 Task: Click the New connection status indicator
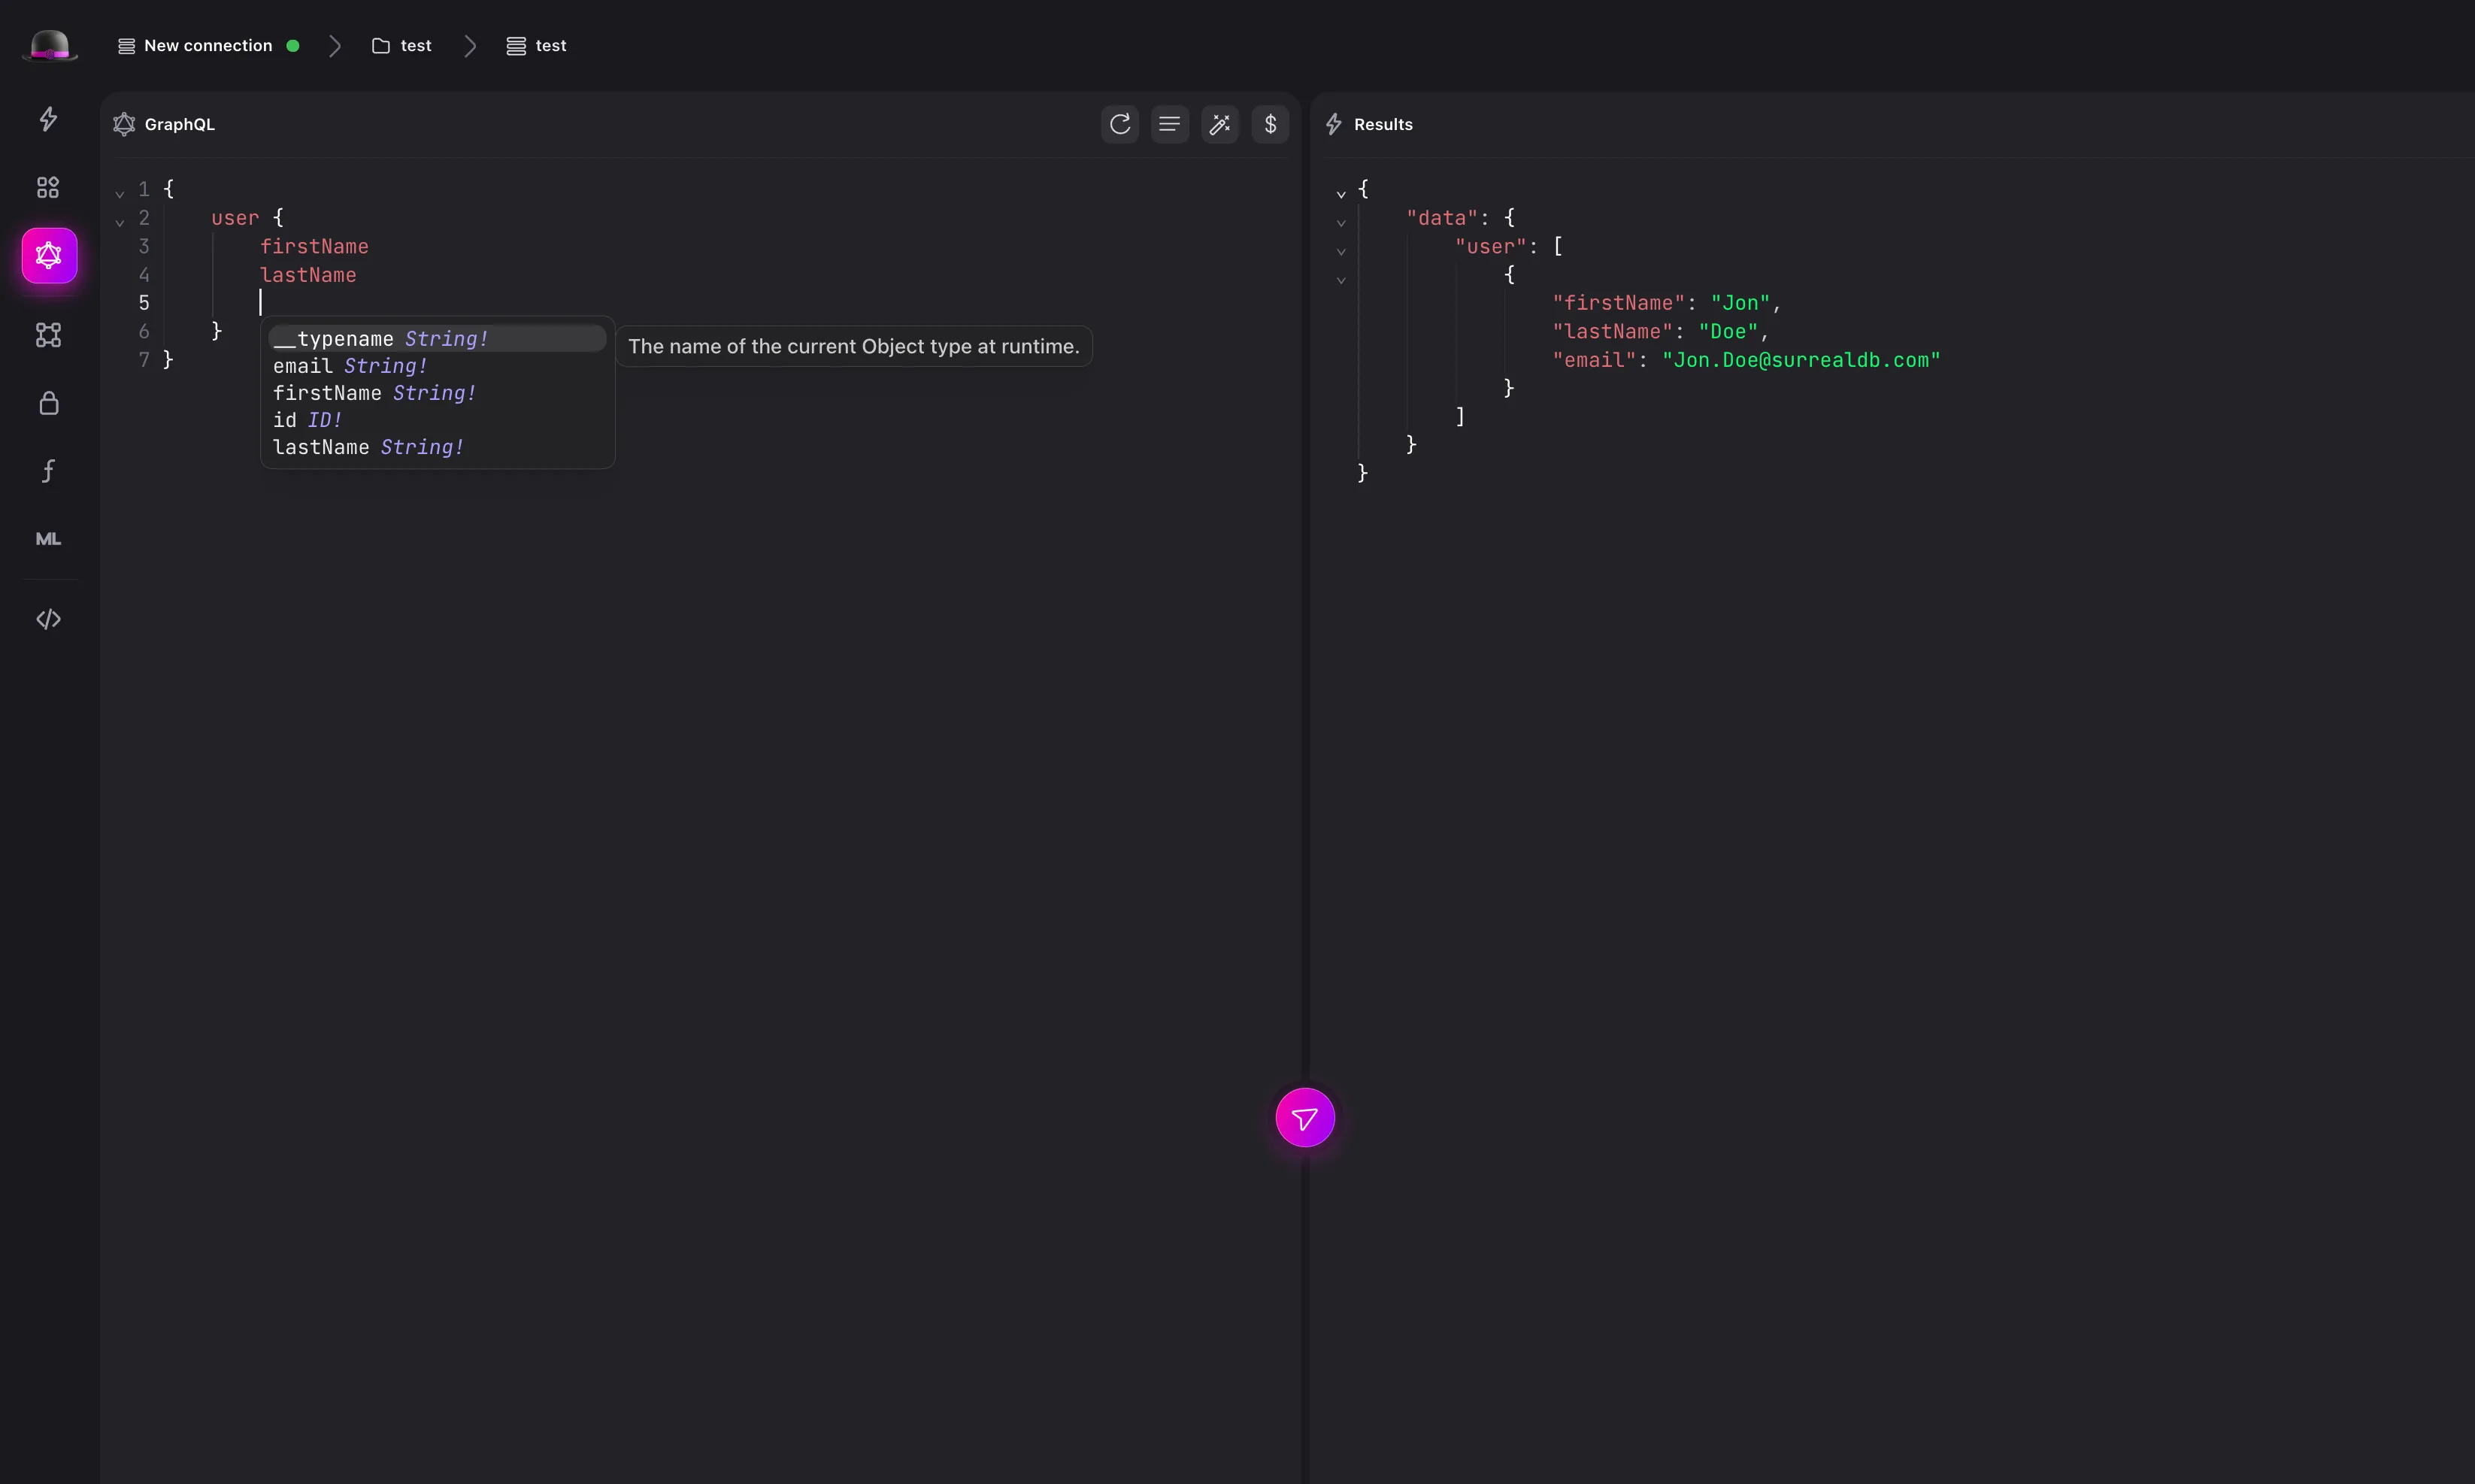pos(292,46)
